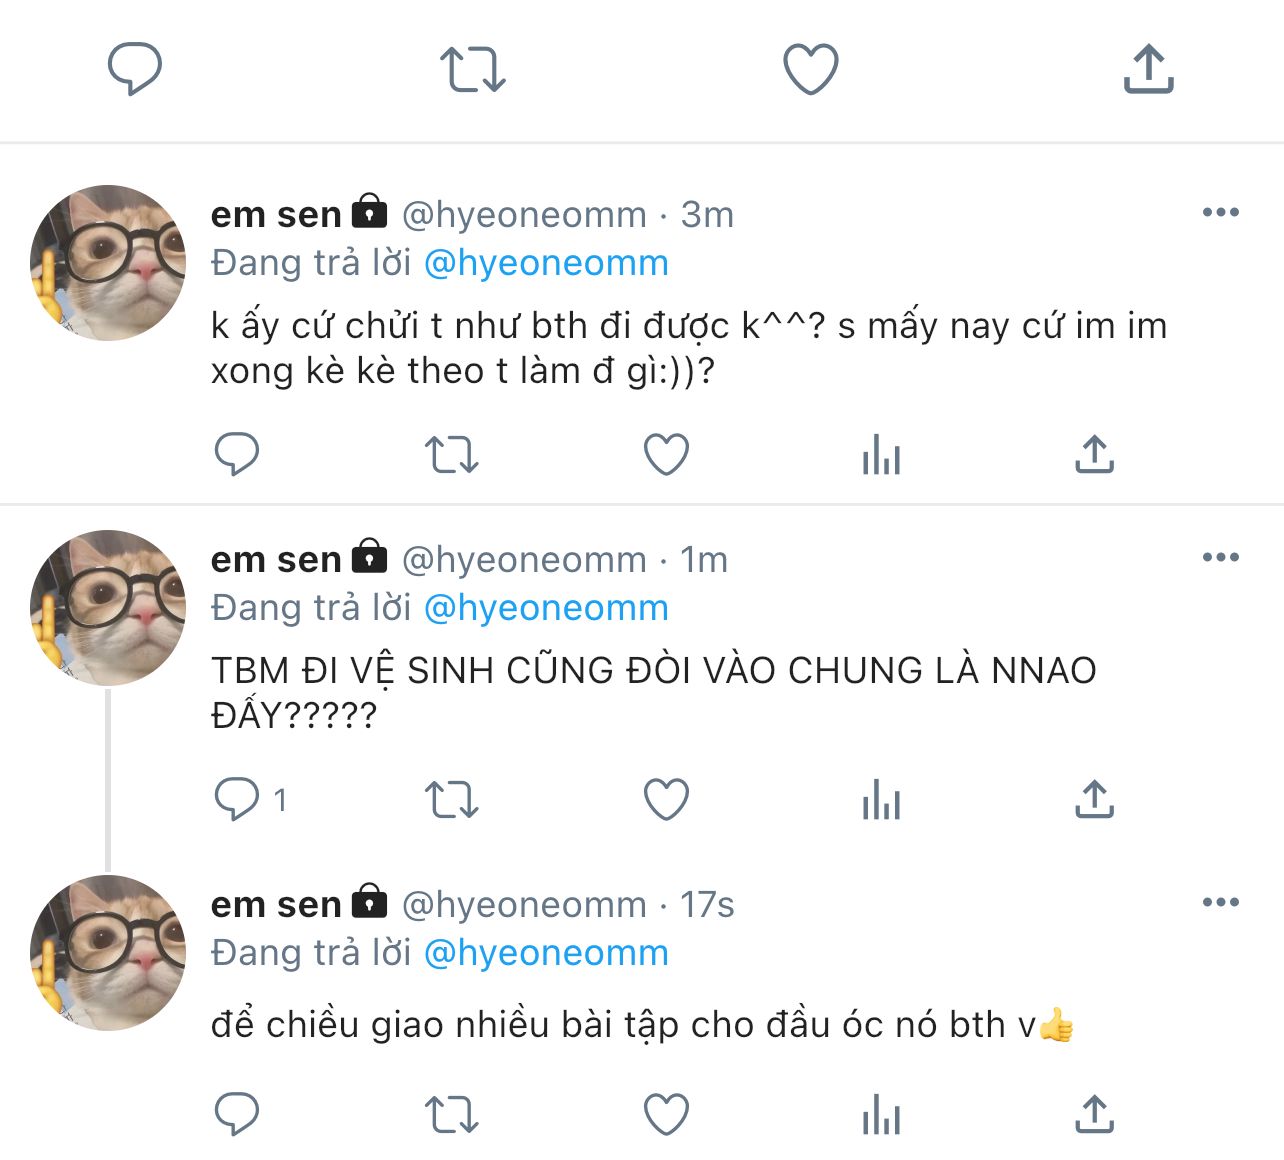This screenshot has height=1160, width=1284.
Task: Tap the large retweet icon at top
Action: [473, 70]
